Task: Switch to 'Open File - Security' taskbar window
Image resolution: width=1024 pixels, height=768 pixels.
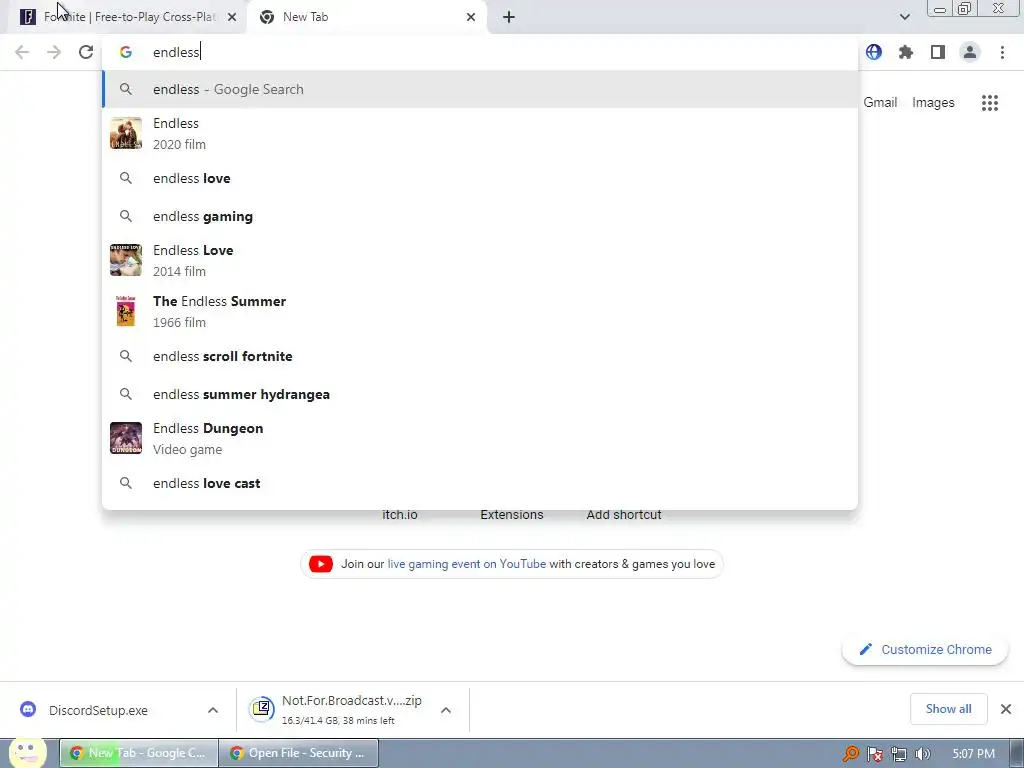Action: click(298, 753)
